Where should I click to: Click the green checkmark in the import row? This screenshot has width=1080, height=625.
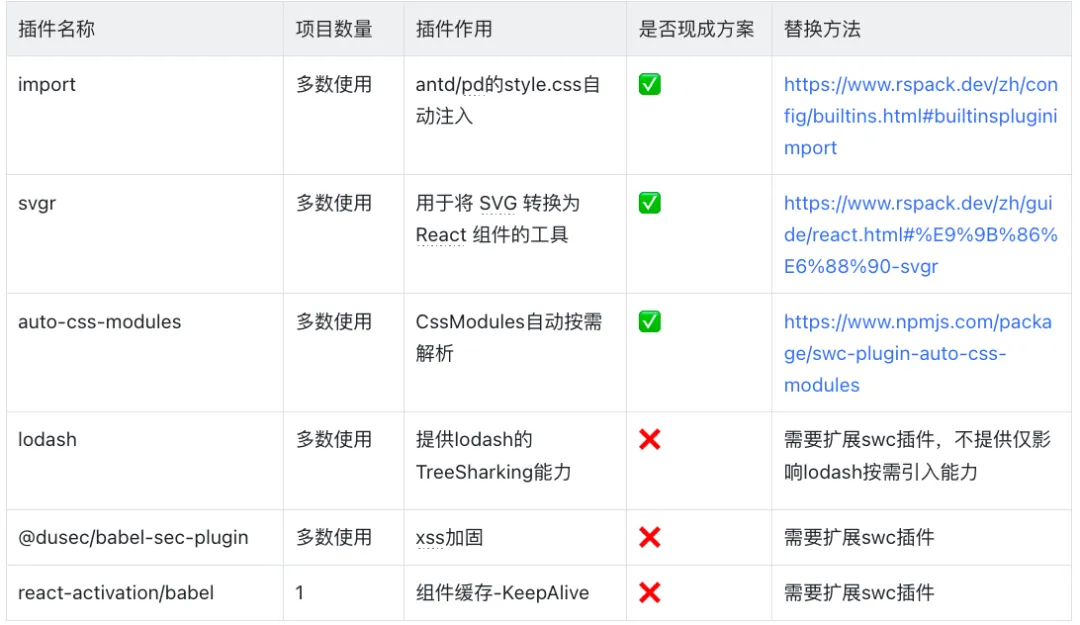coord(649,85)
